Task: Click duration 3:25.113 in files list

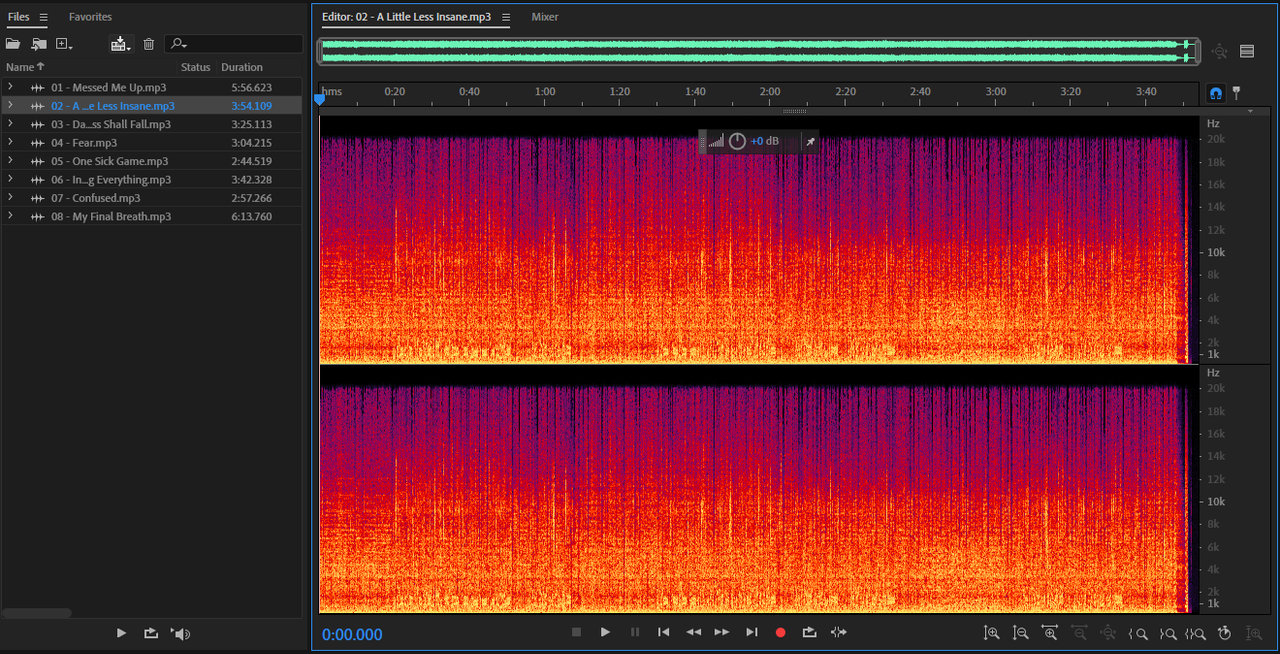Action: [x=251, y=124]
